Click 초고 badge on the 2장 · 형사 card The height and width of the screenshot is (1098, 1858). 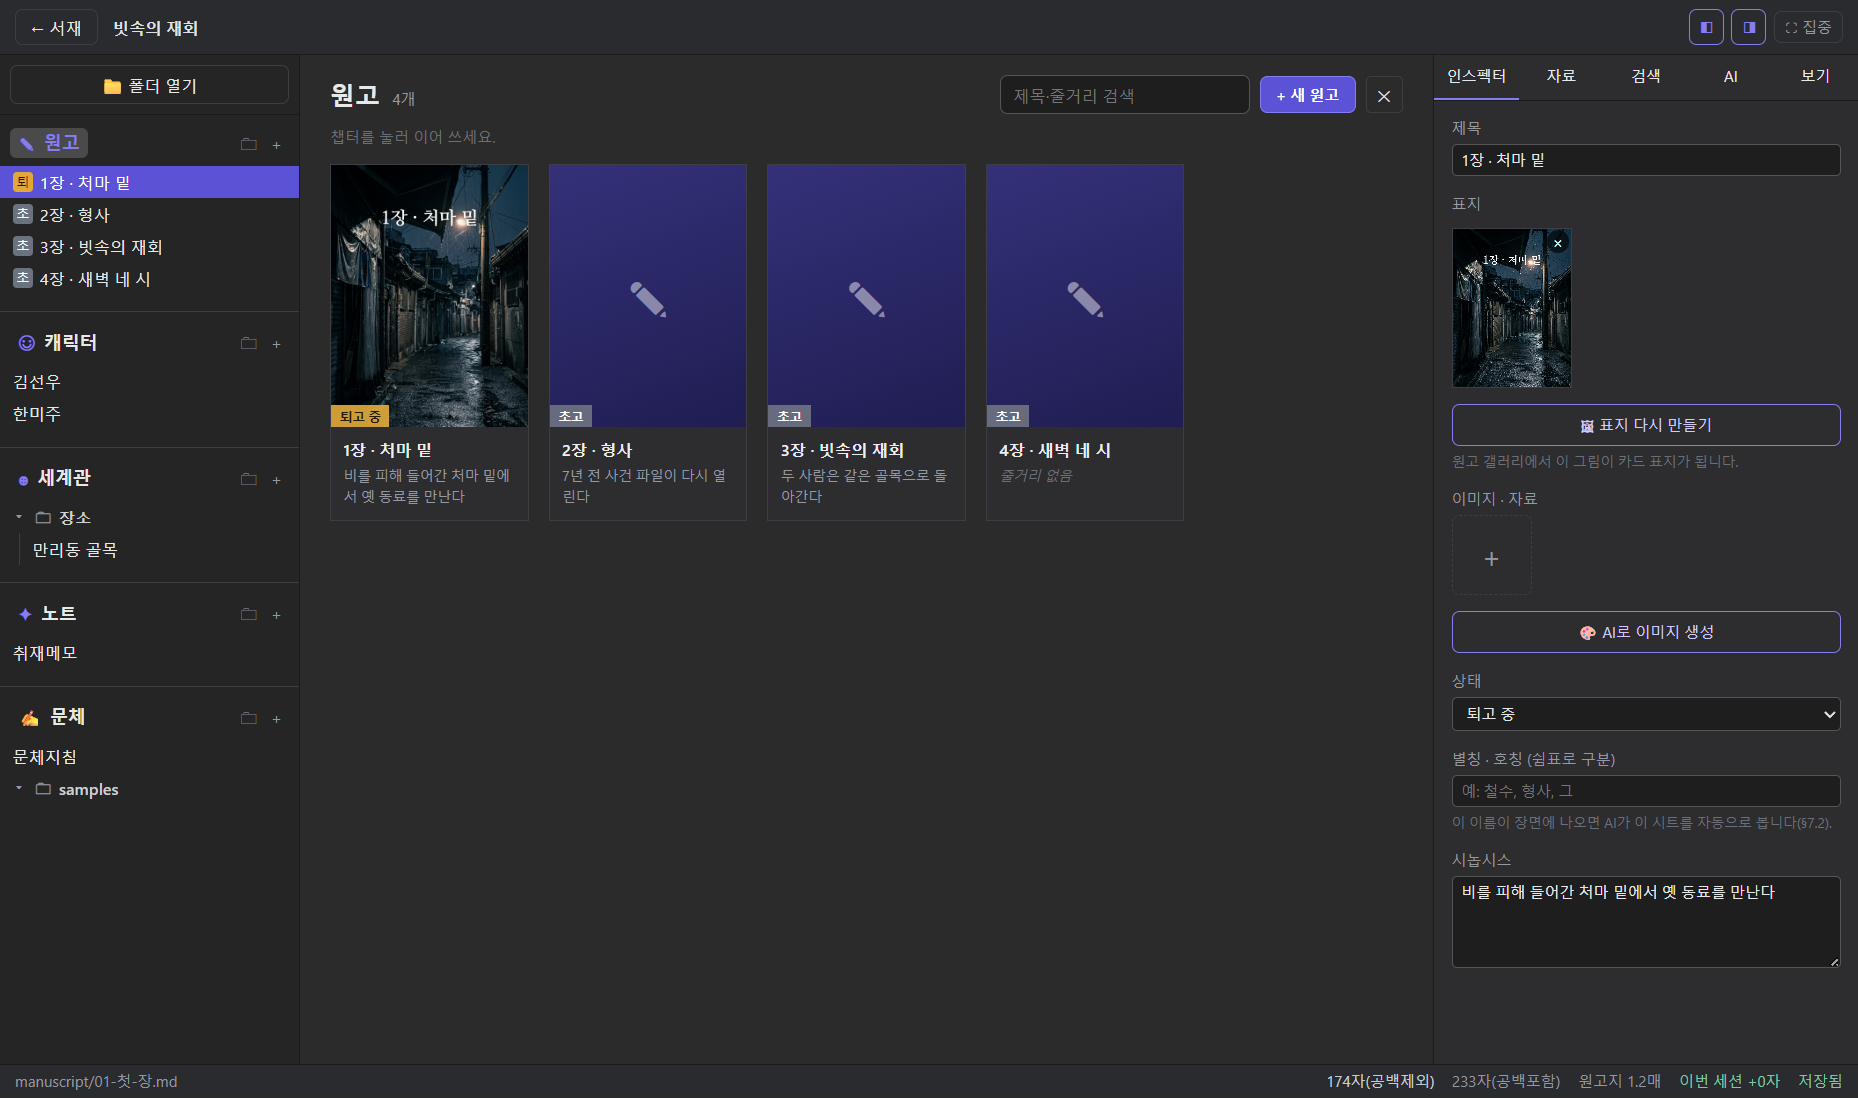tap(571, 416)
